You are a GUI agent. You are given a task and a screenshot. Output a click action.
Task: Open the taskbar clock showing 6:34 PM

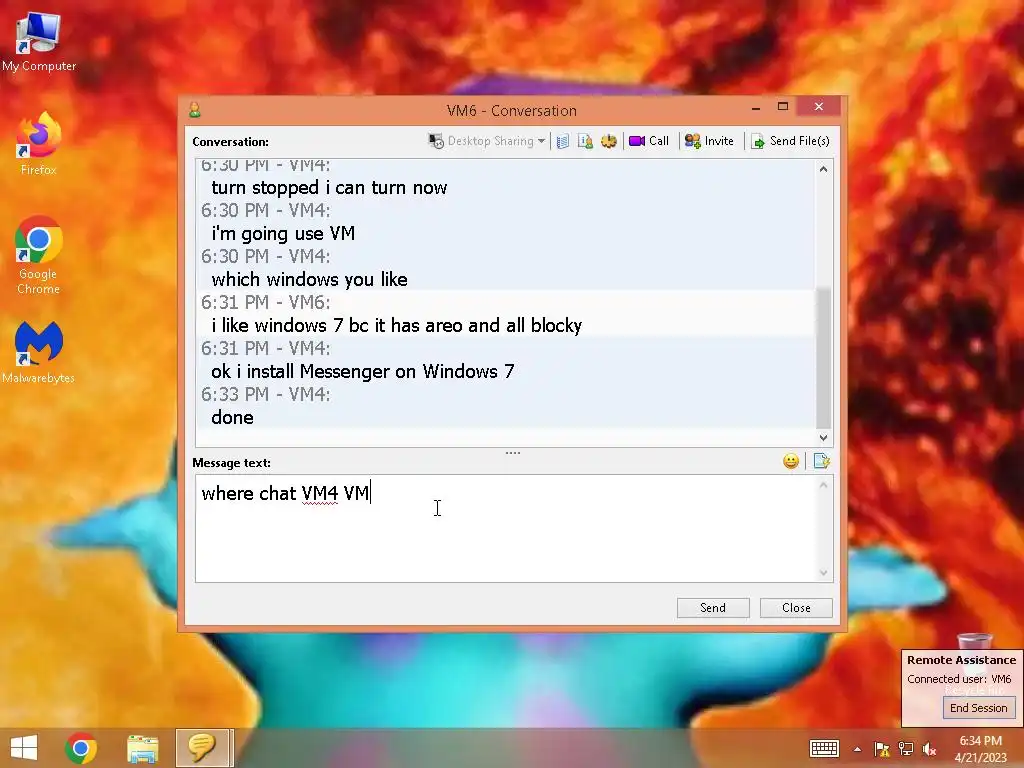click(x=981, y=748)
